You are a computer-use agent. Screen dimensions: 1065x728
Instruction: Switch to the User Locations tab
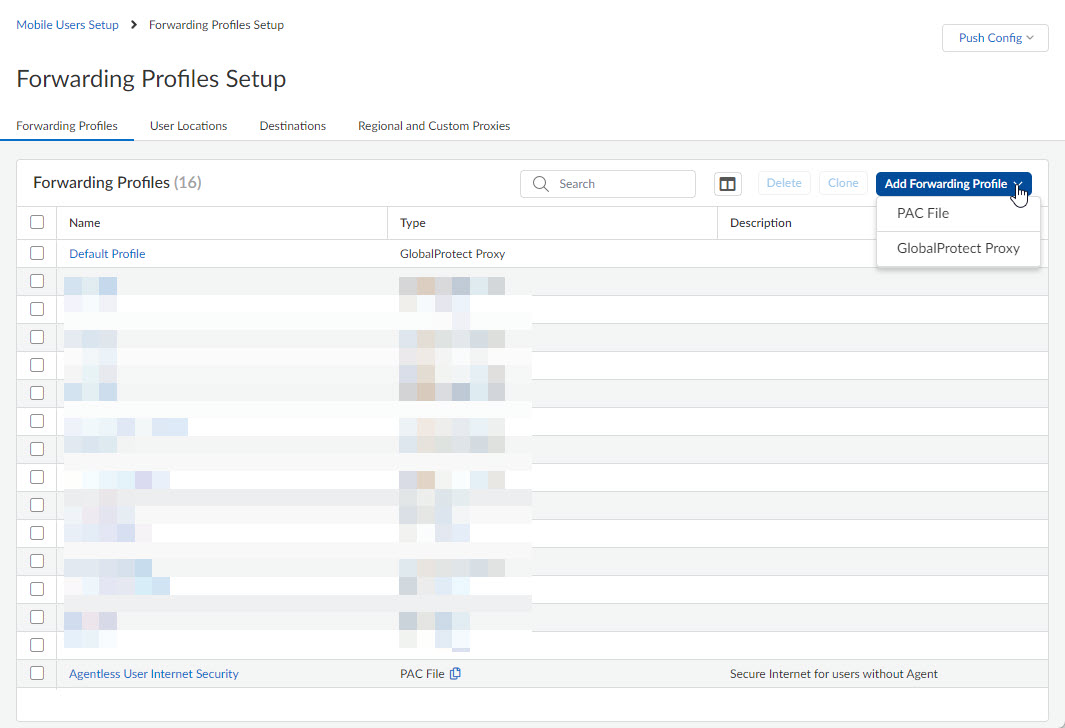pyautogui.click(x=188, y=126)
